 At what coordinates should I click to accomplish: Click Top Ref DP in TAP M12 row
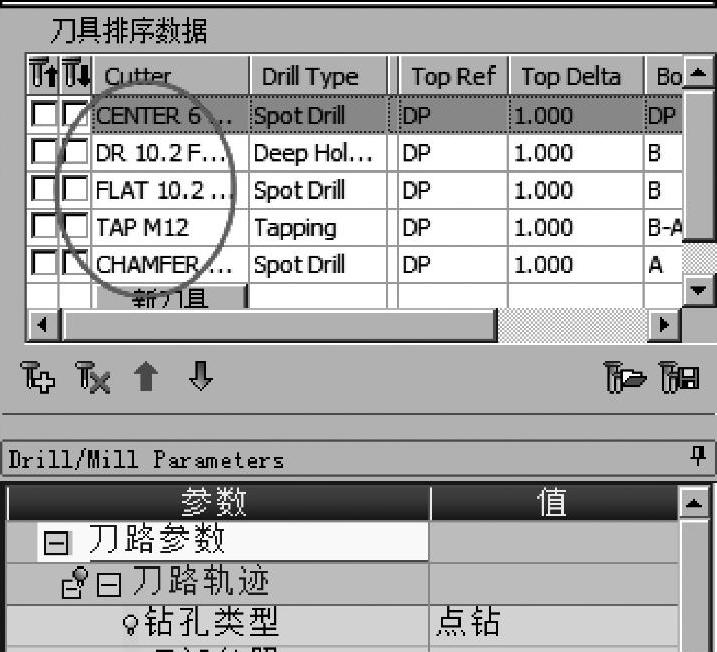point(453,227)
